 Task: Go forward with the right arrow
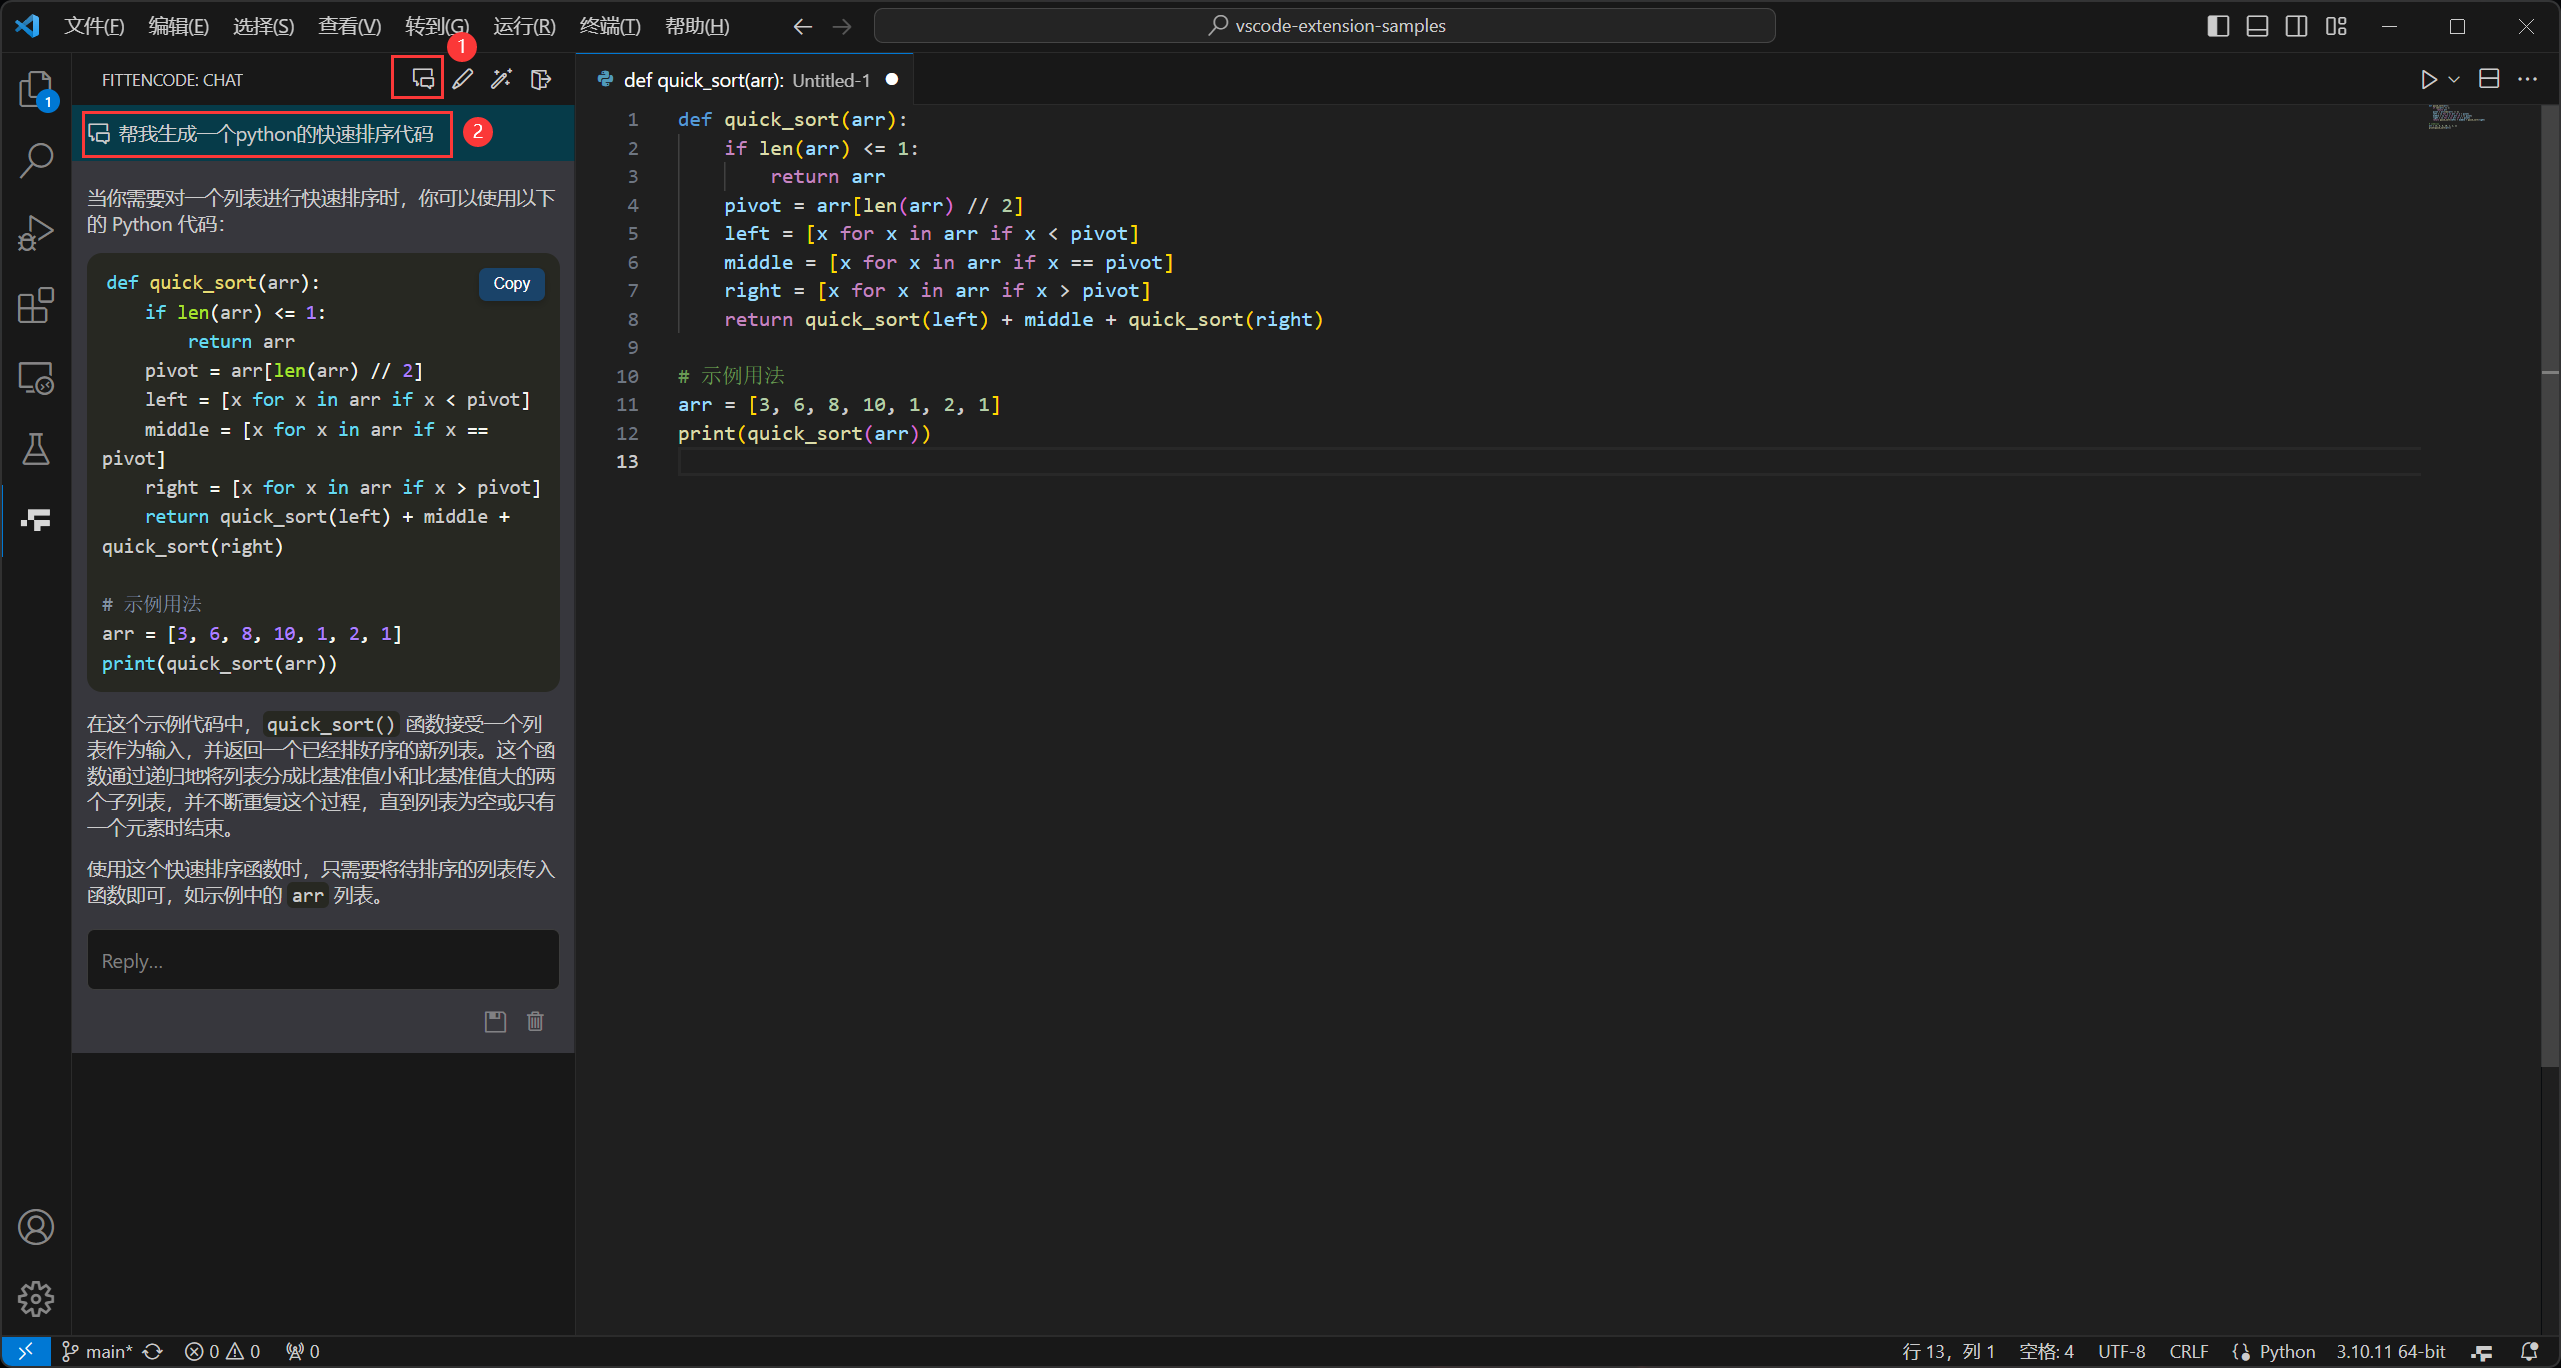tap(842, 26)
